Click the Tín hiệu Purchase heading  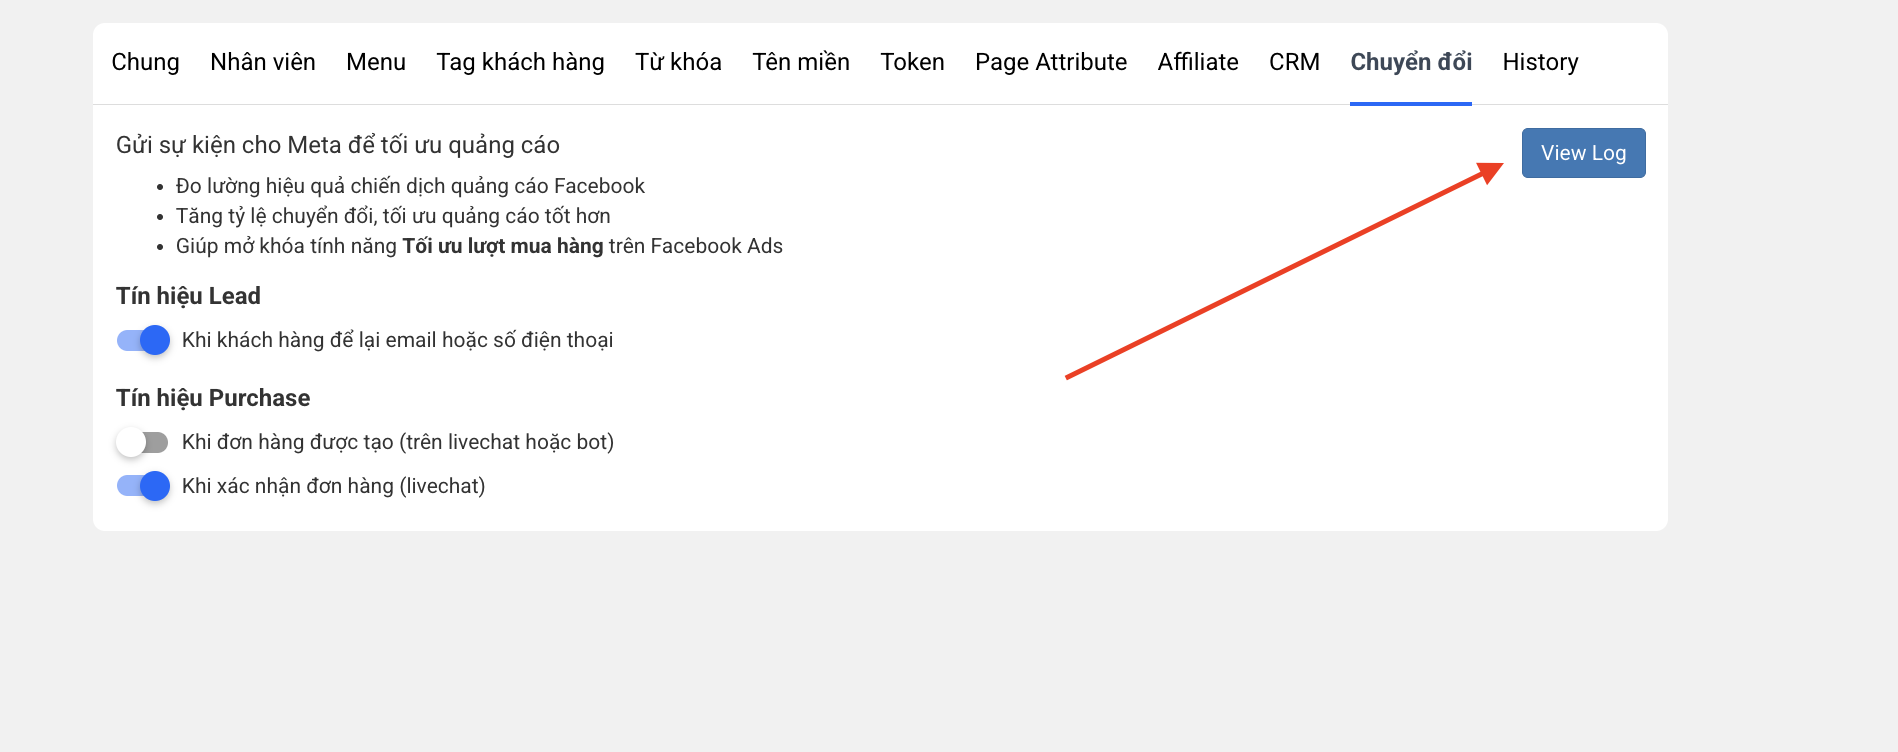pyautogui.click(x=213, y=398)
